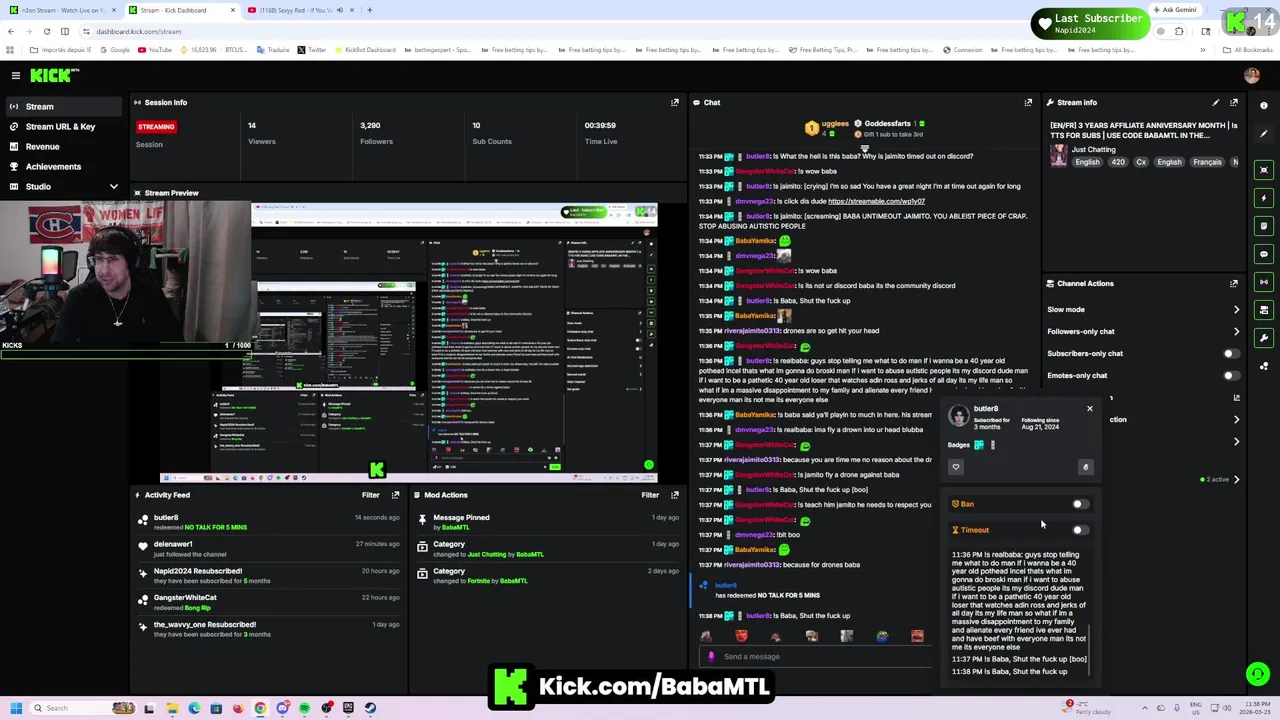Click mute icon on butler8 user card
Viewport: 1280px width, 720px height.
point(1085,467)
